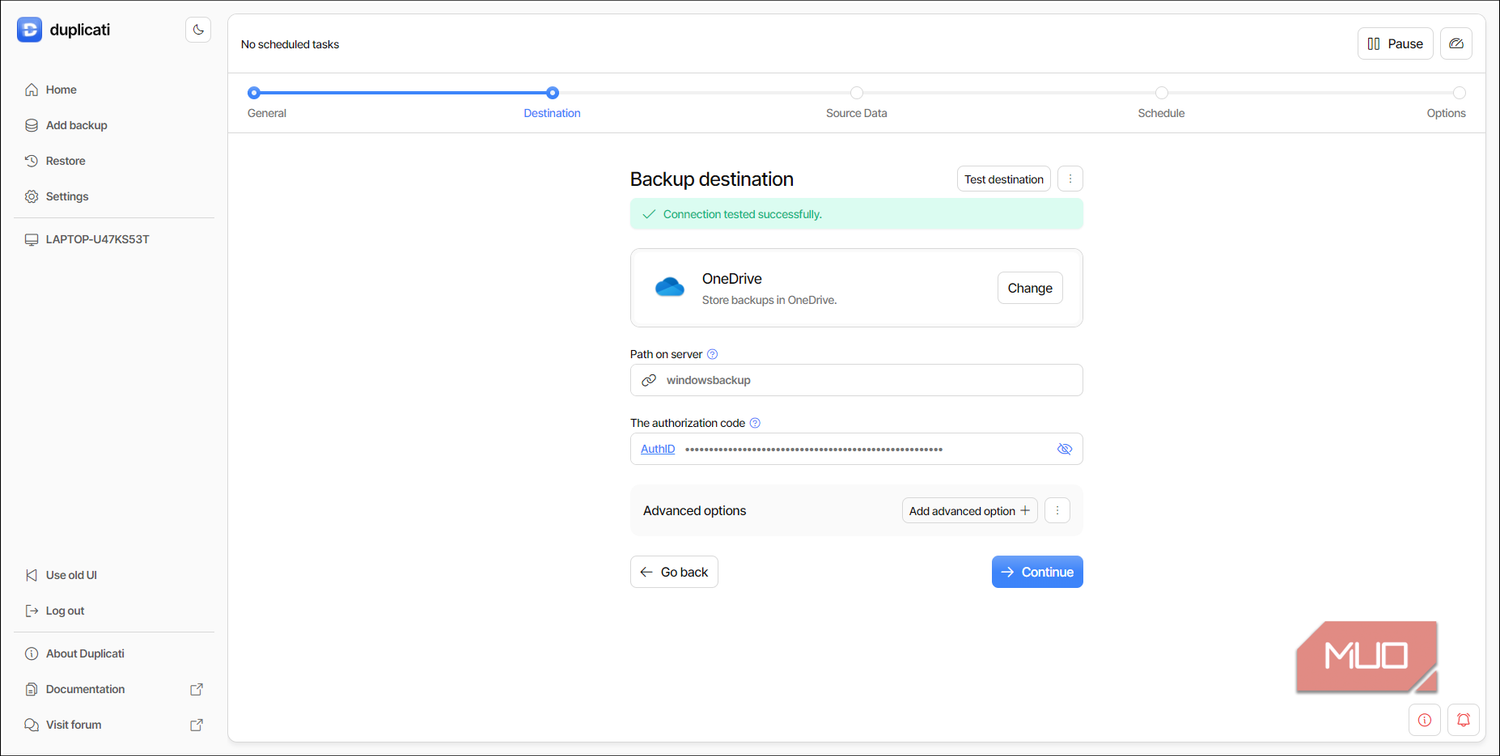Click the Path on server input field

856,380
